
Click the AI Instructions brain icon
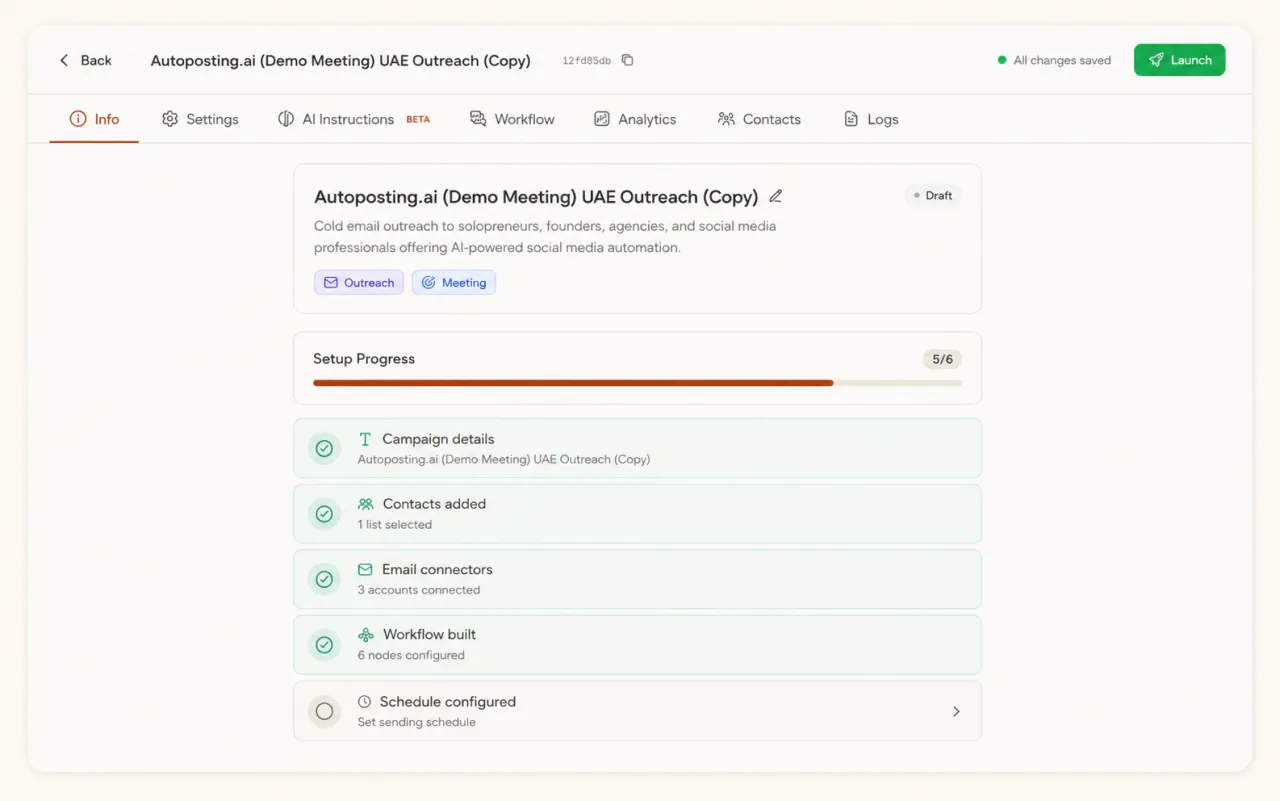(x=286, y=119)
